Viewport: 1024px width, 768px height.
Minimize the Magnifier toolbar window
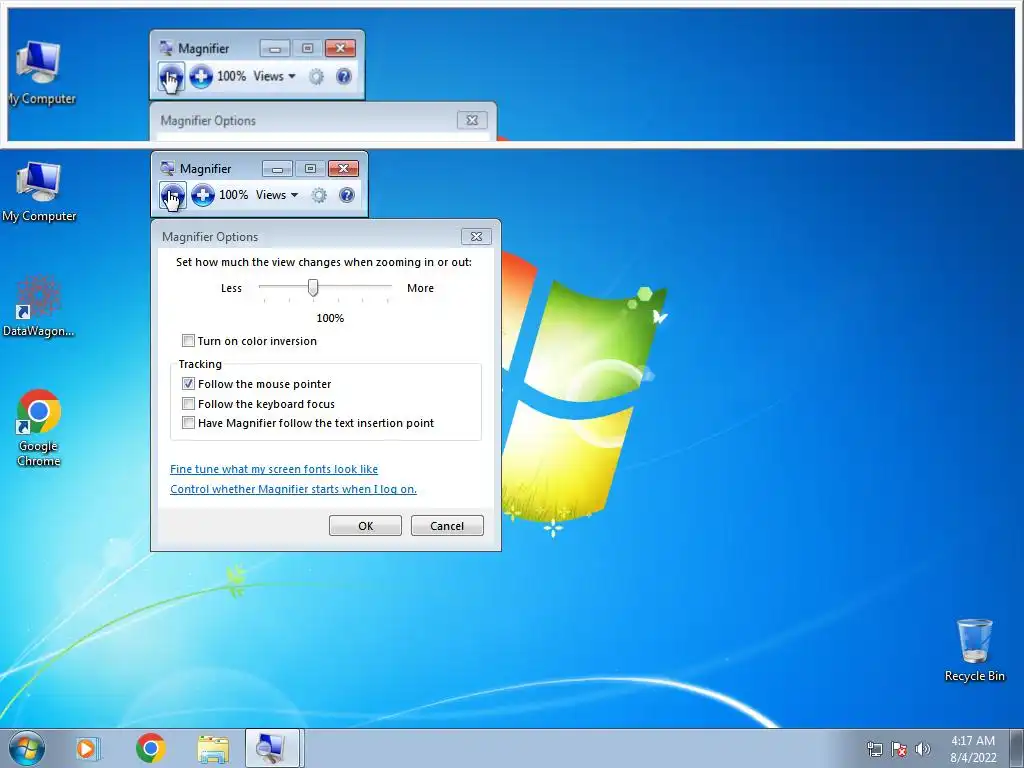pos(277,168)
